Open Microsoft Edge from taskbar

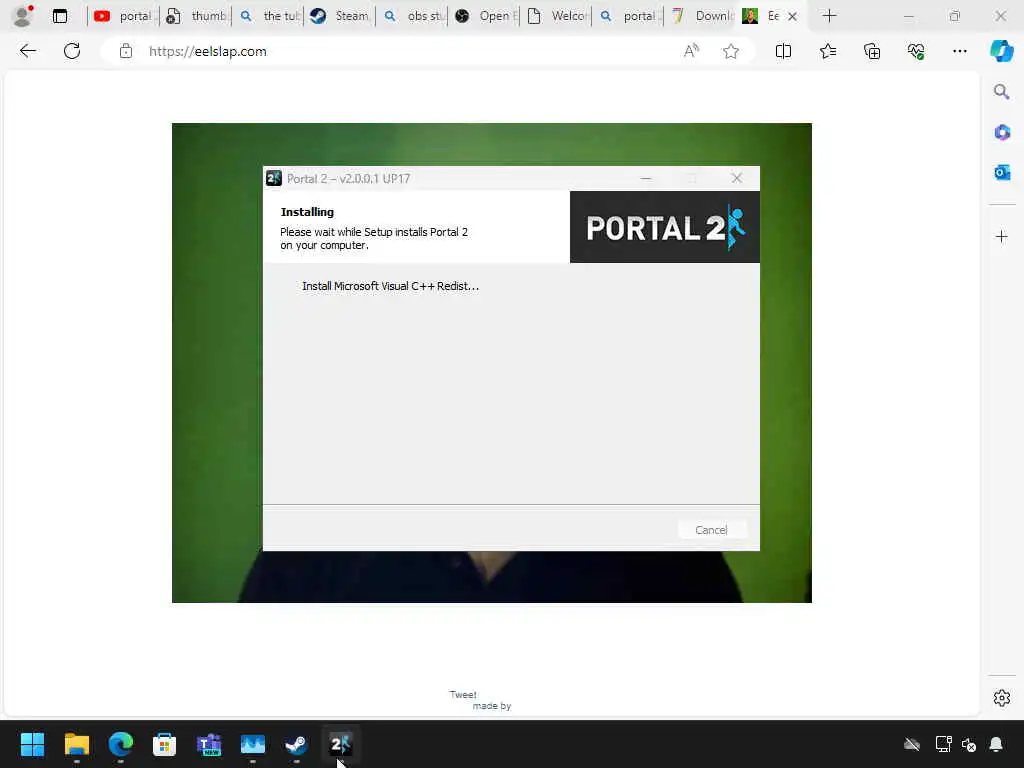click(120, 744)
